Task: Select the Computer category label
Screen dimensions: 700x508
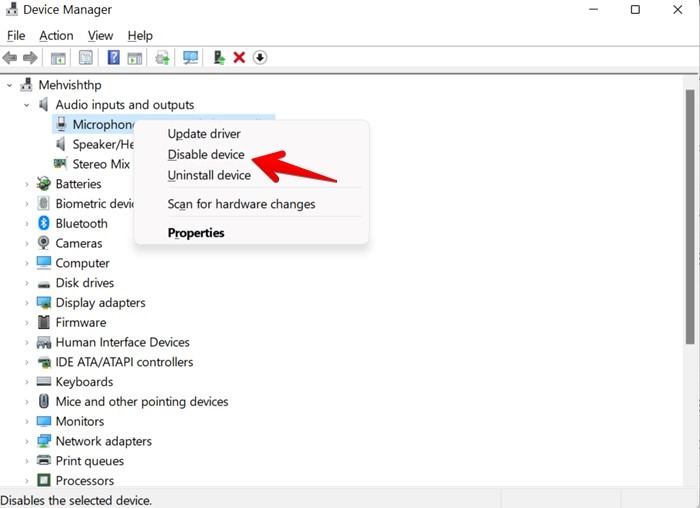Action: (x=83, y=263)
